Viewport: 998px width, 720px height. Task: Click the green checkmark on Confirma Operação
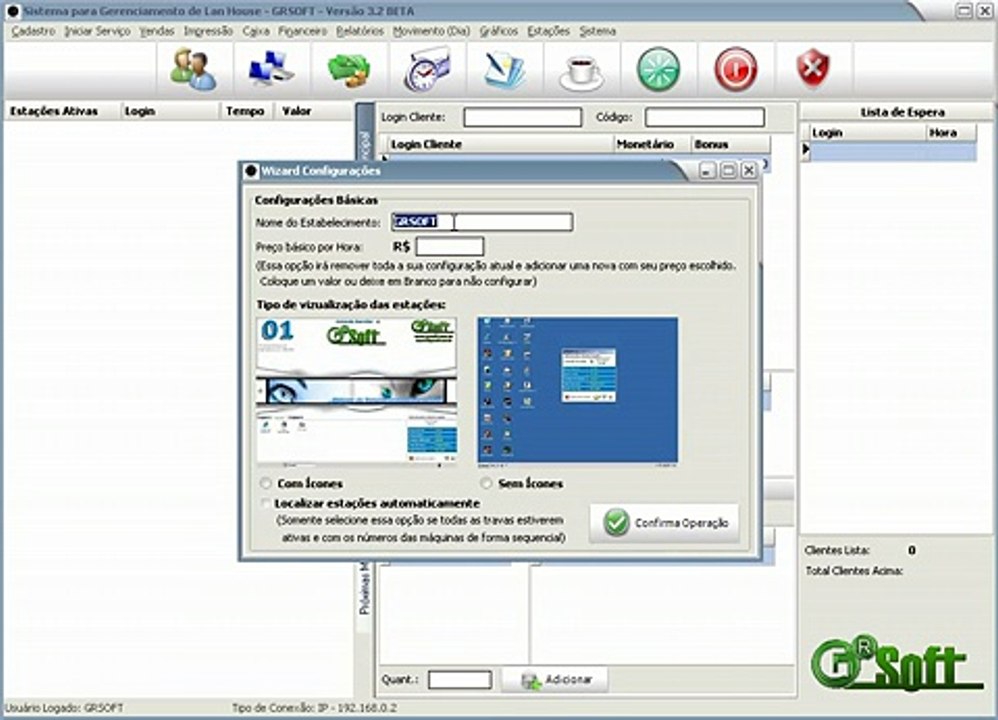(616, 523)
